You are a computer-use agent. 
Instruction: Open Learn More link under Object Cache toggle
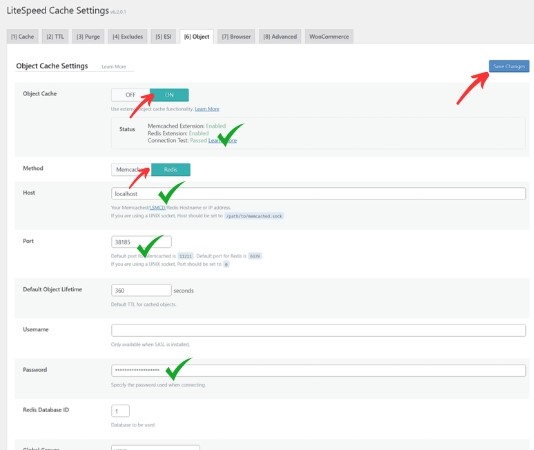207,109
